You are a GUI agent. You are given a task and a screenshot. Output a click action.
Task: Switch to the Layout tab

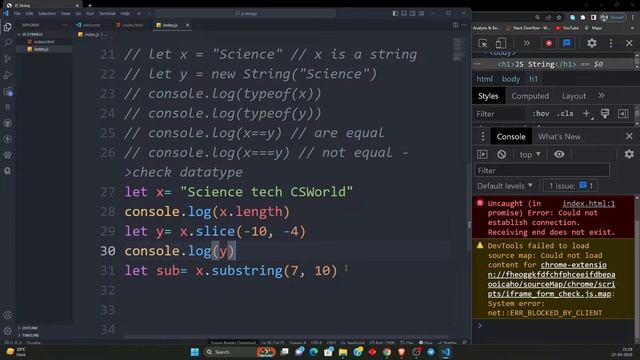tap(573, 96)
